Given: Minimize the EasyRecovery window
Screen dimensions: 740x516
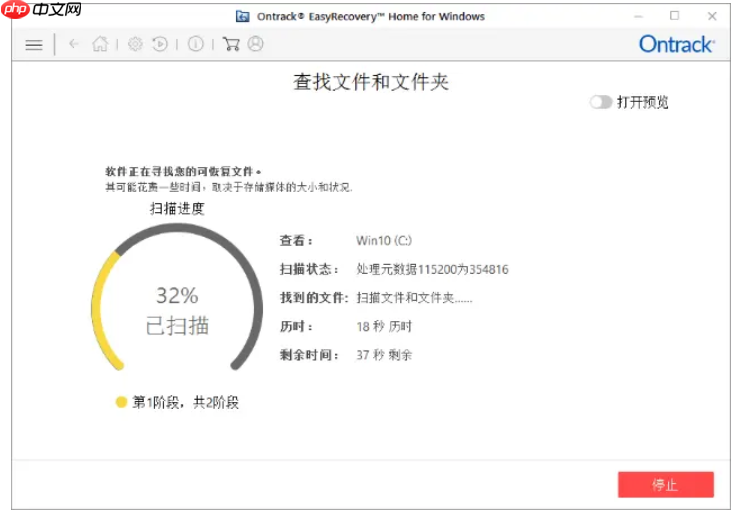Looking at the screenshot, I should point(639,17).
